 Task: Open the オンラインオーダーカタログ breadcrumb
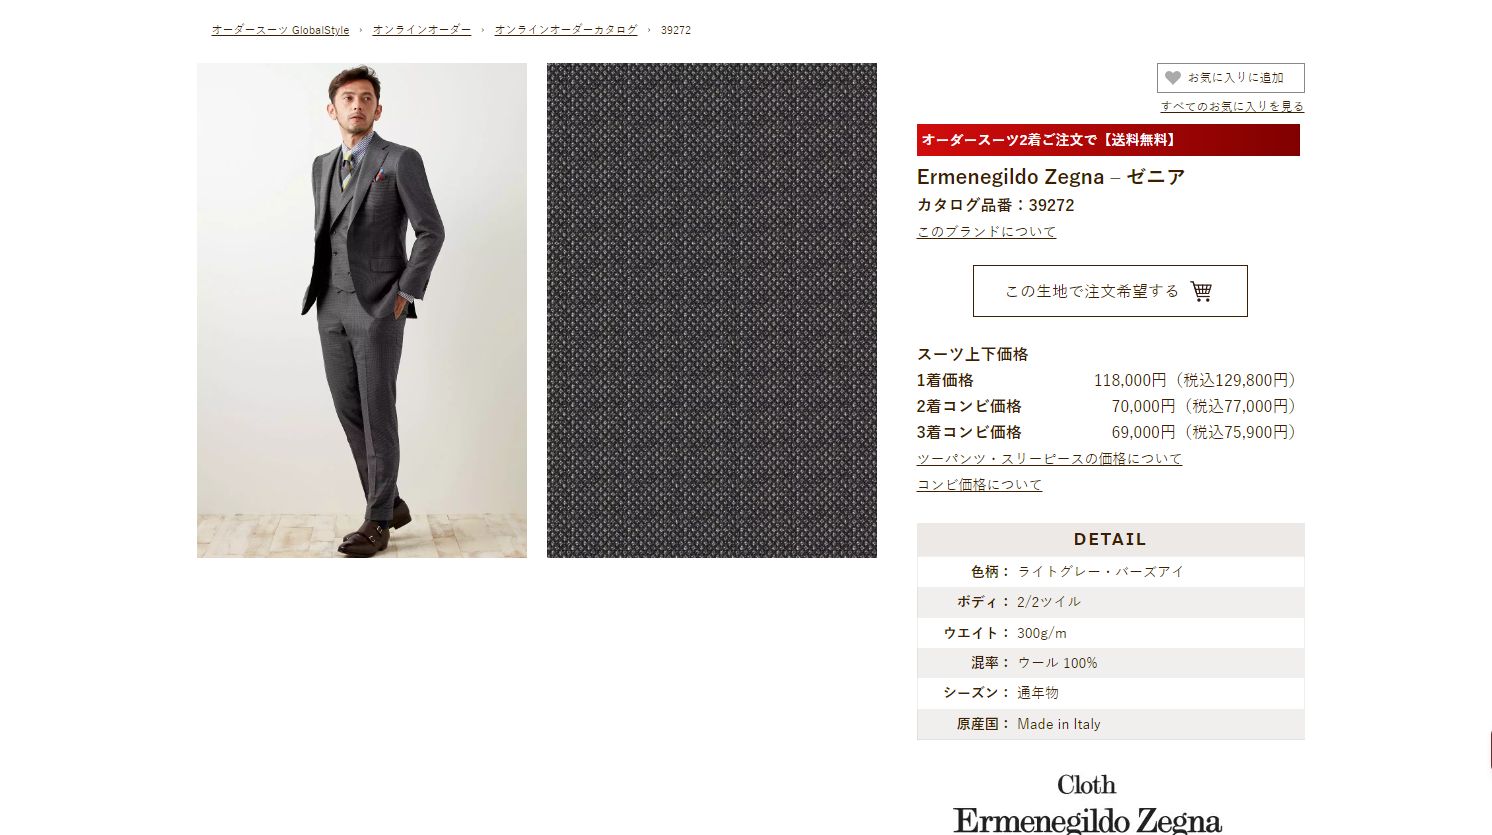pyautogui.click(x=566, y=30)
